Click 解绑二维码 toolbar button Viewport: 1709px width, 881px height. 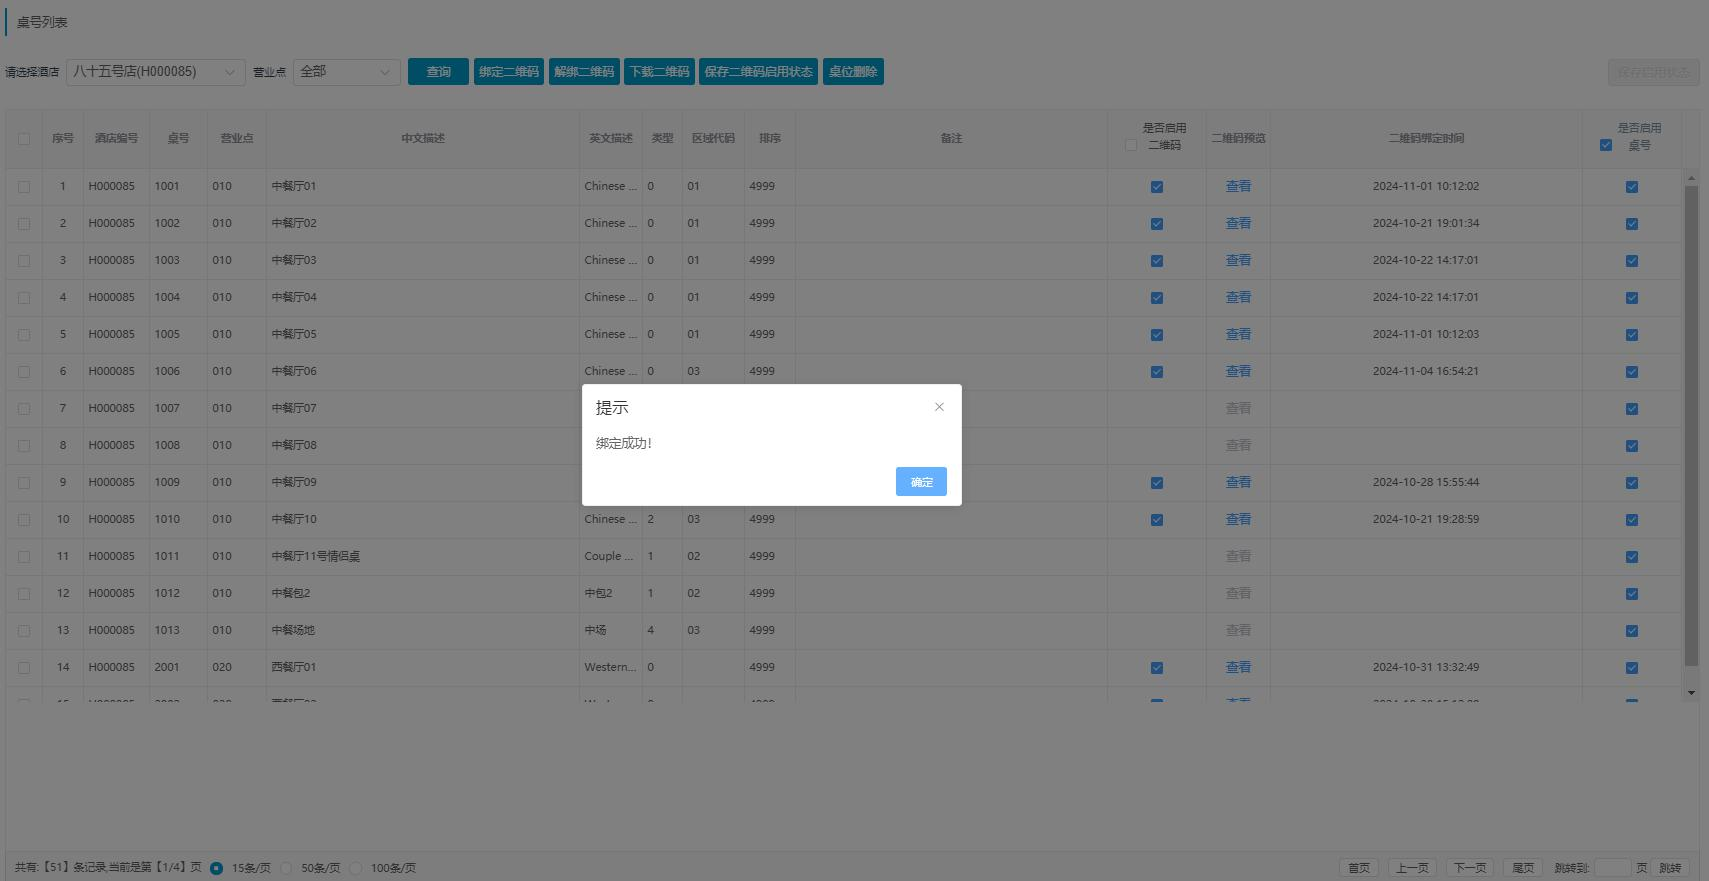[584, 72]
